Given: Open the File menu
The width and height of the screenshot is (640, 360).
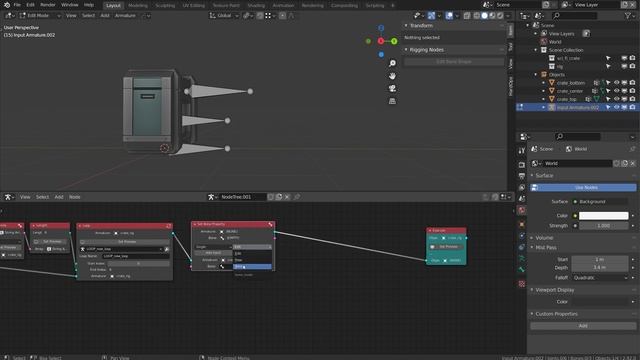Looking at the screenshot, I should pyautogui.click(x=17, y=5).
